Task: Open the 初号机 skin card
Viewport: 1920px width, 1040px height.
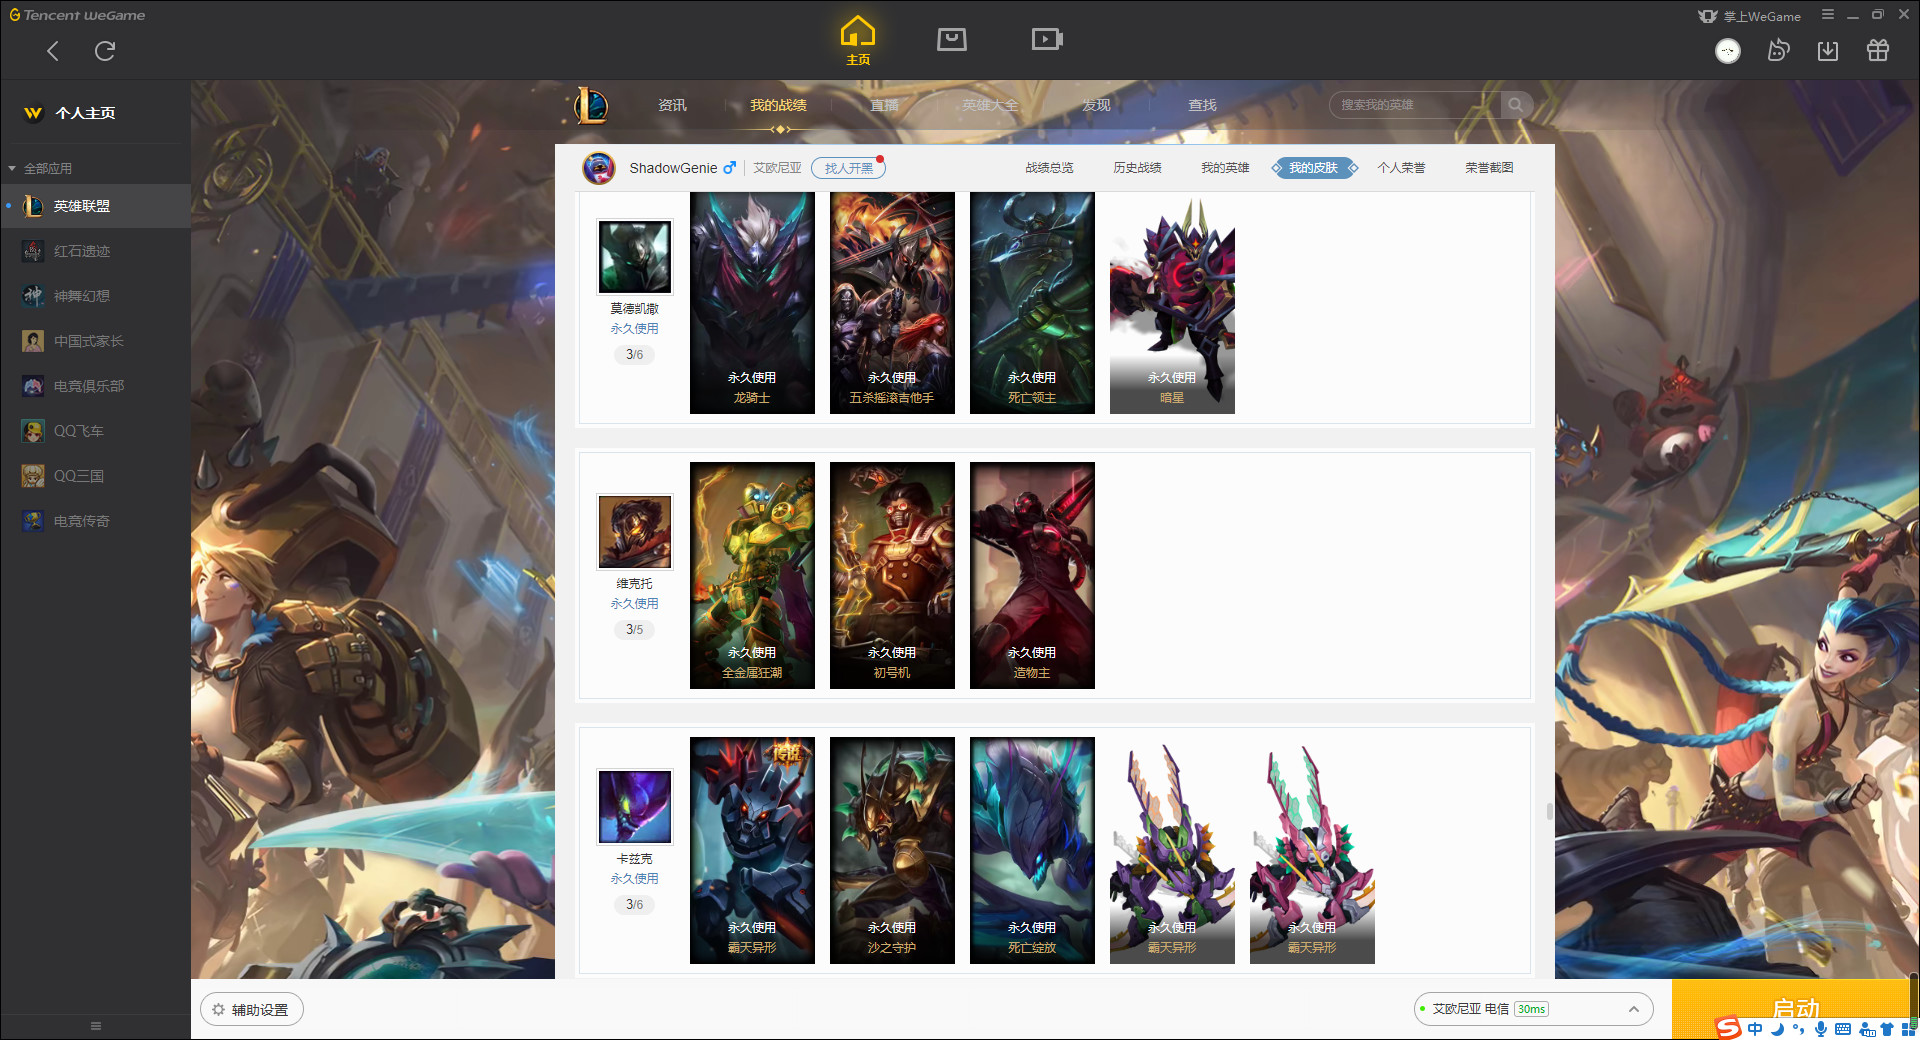Action: click(892, 575)
